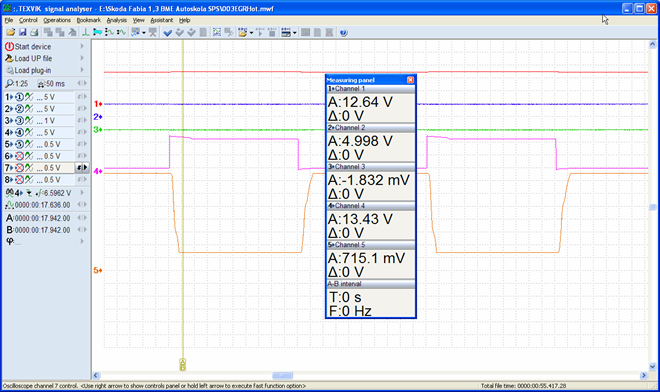Click the channel 1 waveform mode icon
This screenshot has height=392, width=660.
29,97
